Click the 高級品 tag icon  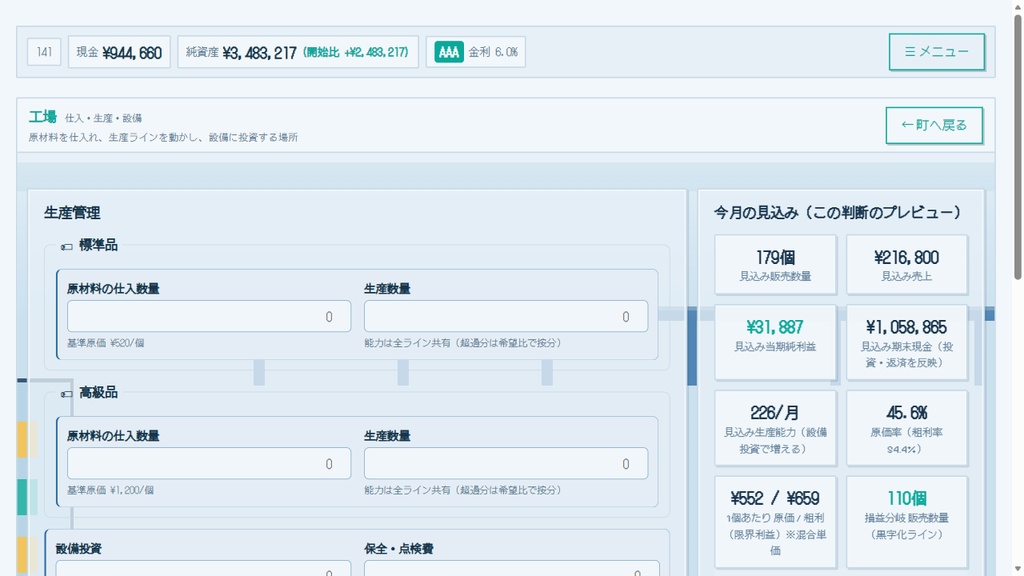point(66,394)
